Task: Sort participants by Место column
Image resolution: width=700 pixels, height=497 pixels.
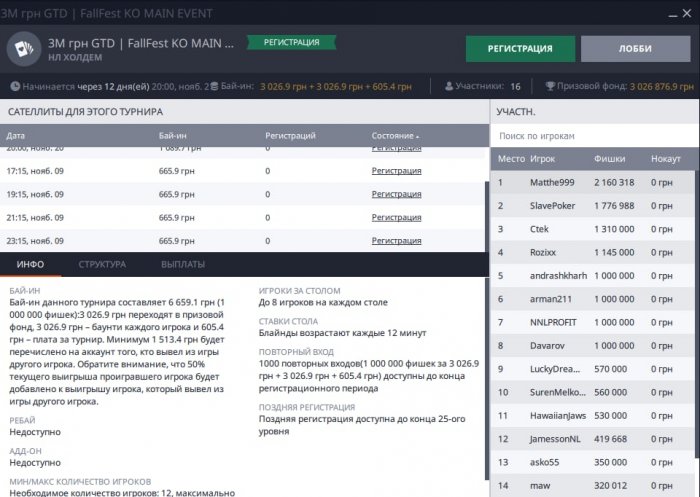Action: click(x=511, y=159)
